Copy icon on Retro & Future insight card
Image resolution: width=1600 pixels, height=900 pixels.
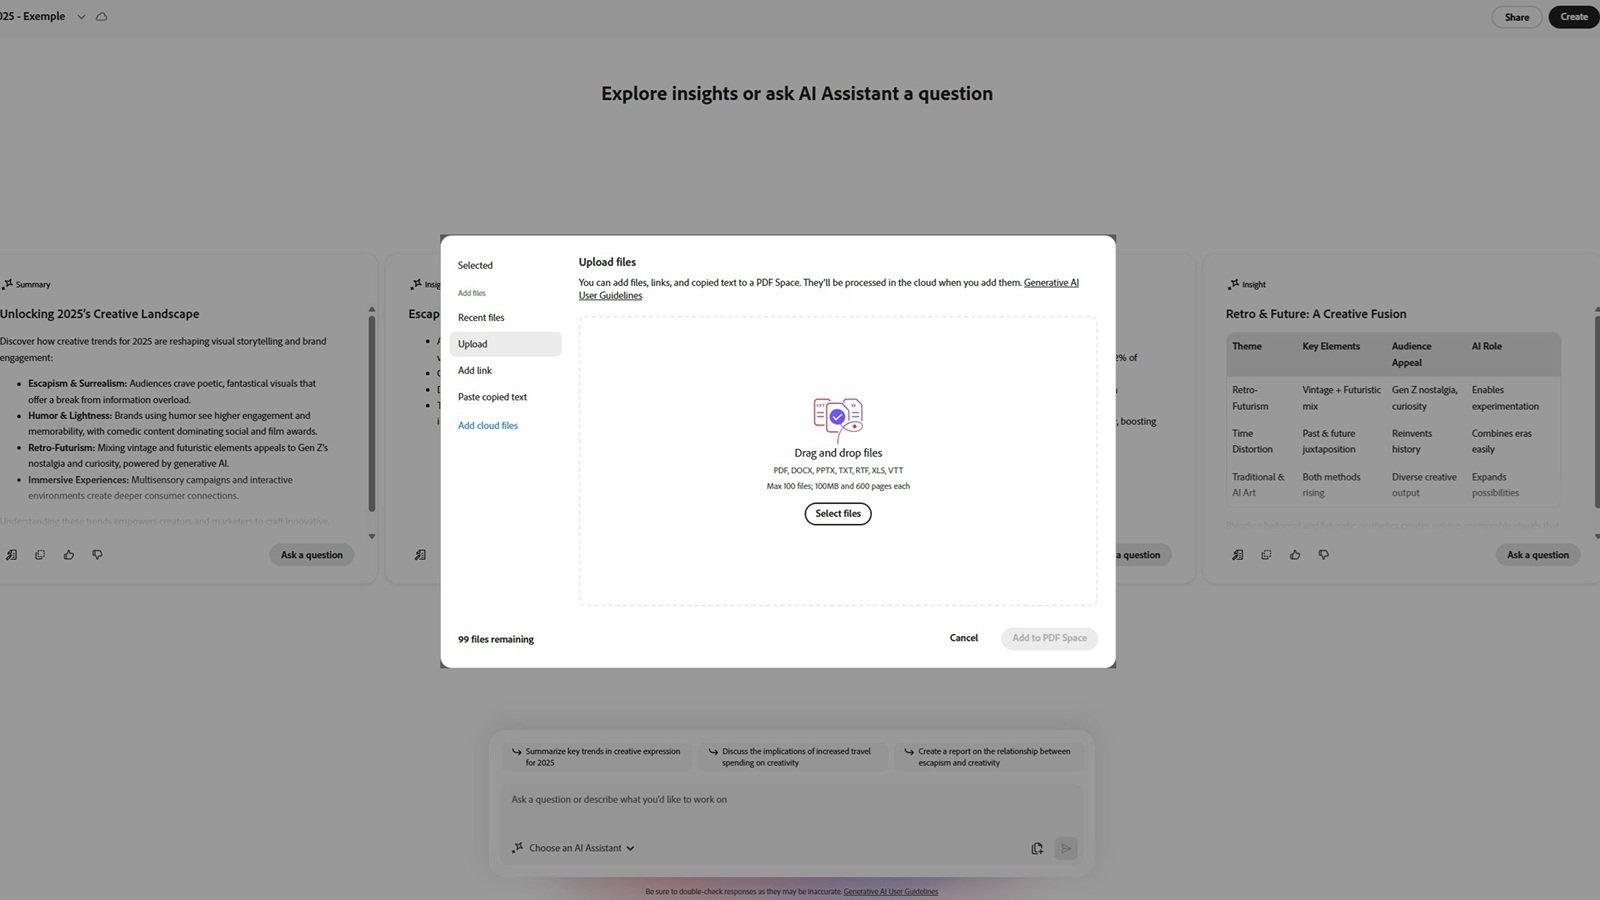pos(1266,555)
